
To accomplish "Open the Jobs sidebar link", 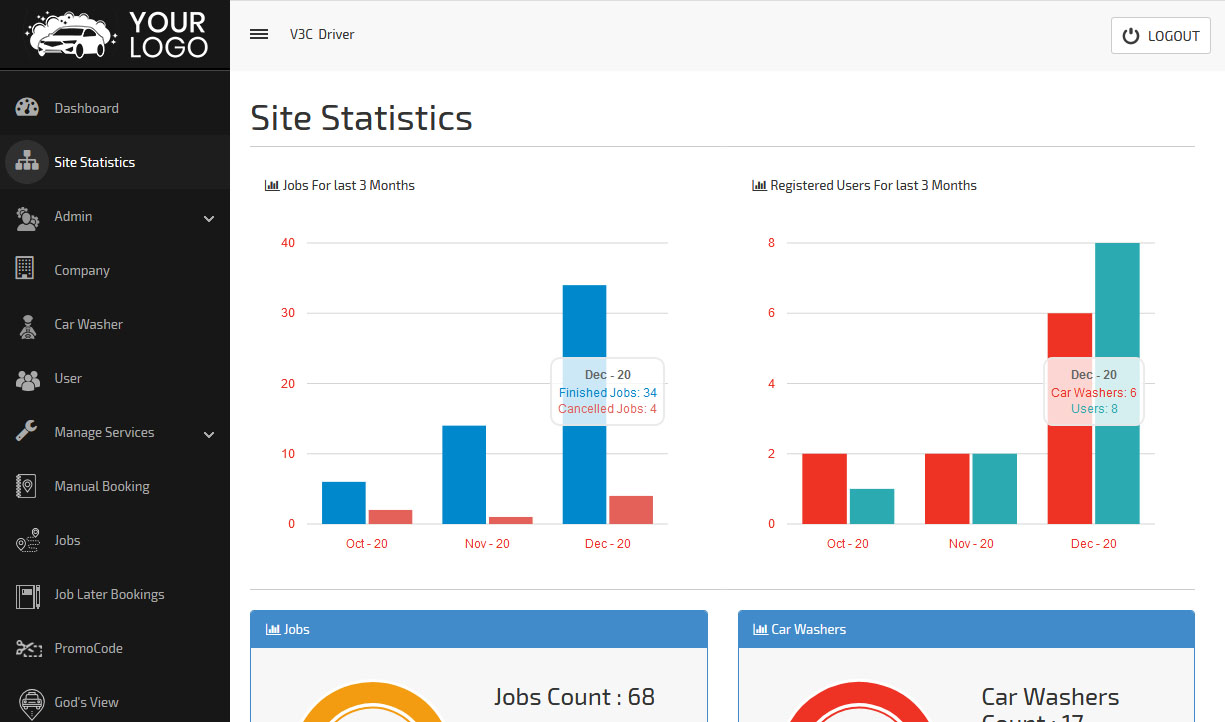I will click(x=115, y=540).
